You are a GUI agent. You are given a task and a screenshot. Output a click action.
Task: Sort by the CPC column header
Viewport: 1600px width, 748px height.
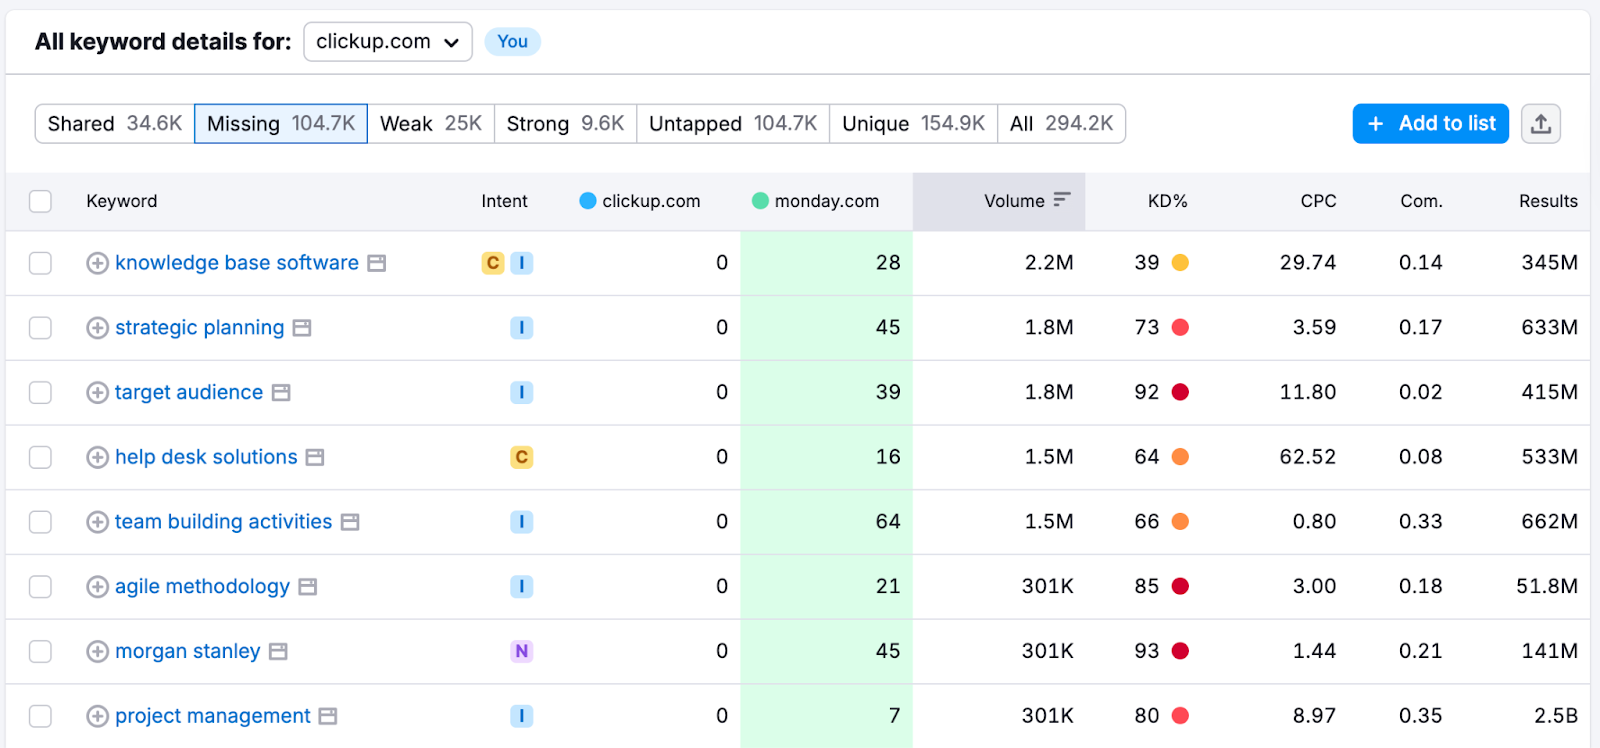point(1318,201)
